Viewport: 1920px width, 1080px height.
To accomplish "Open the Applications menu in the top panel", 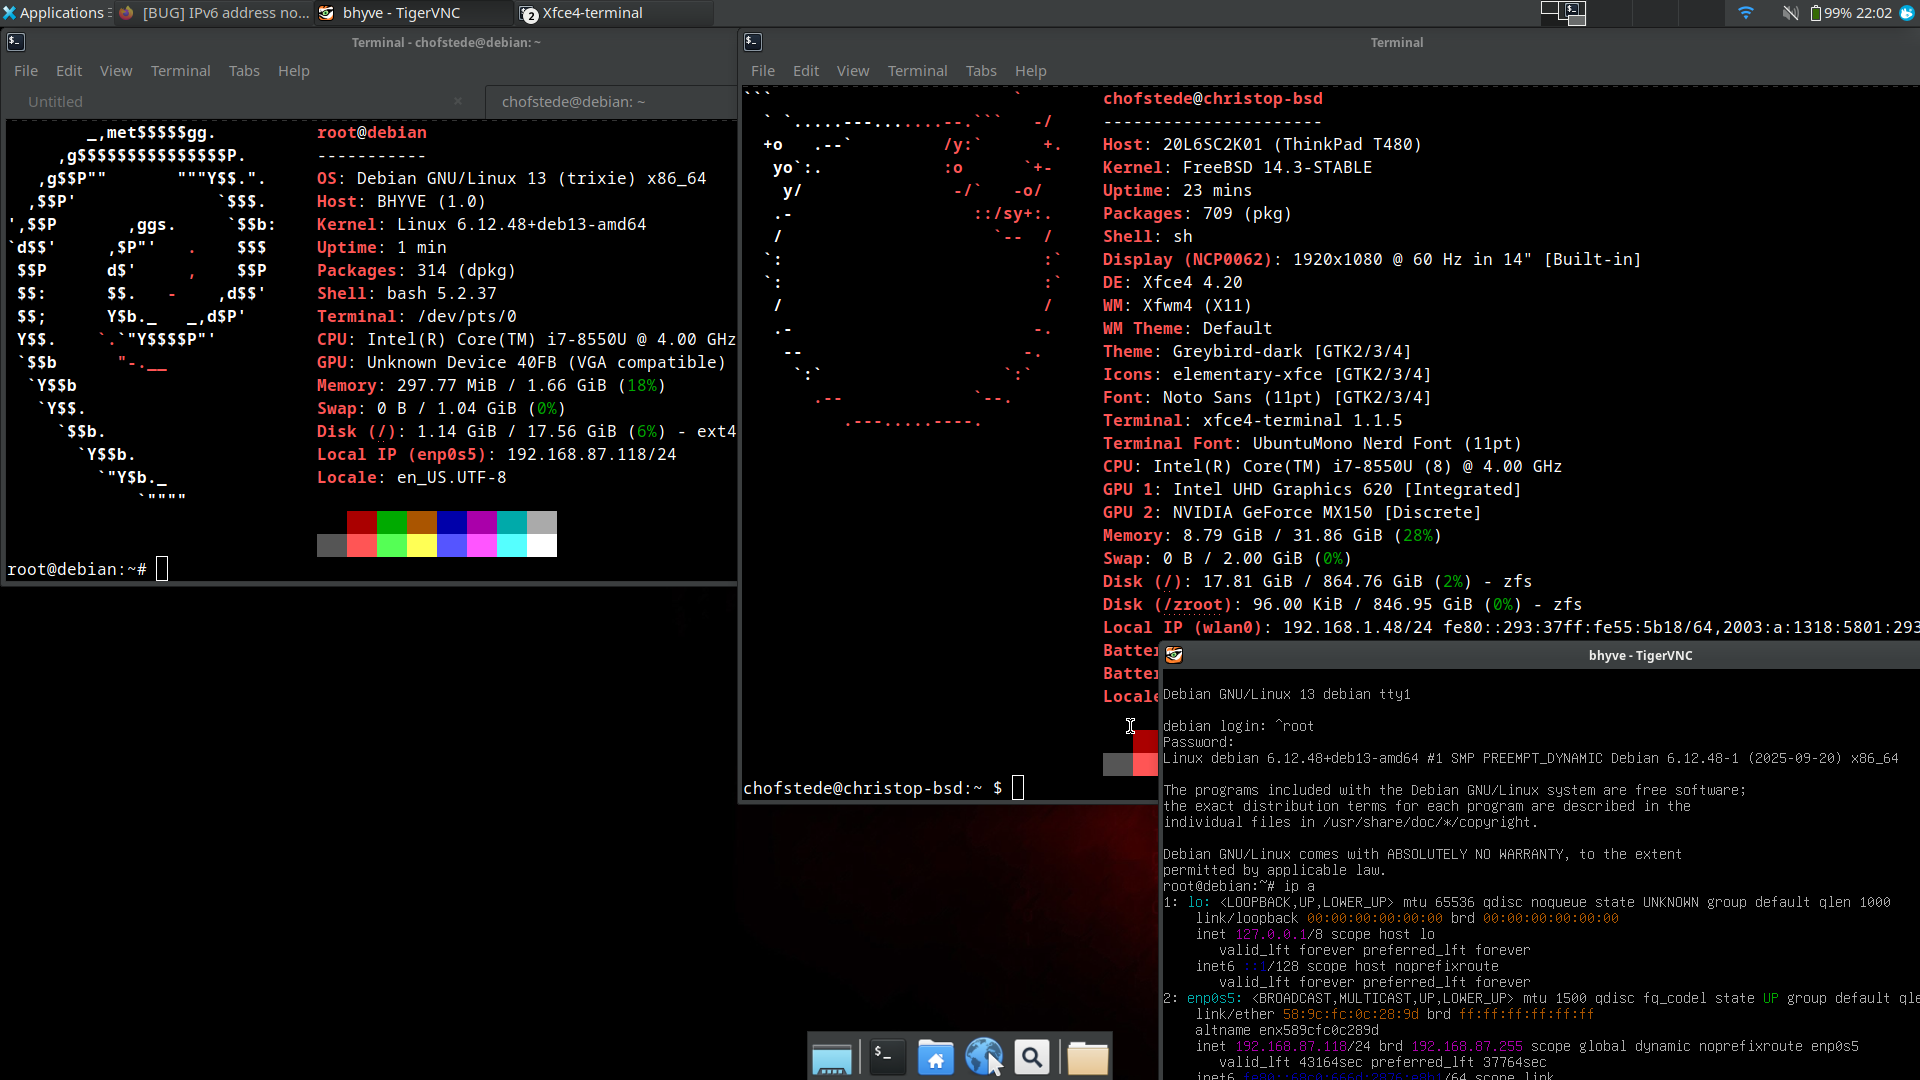I will coord(55,13).
